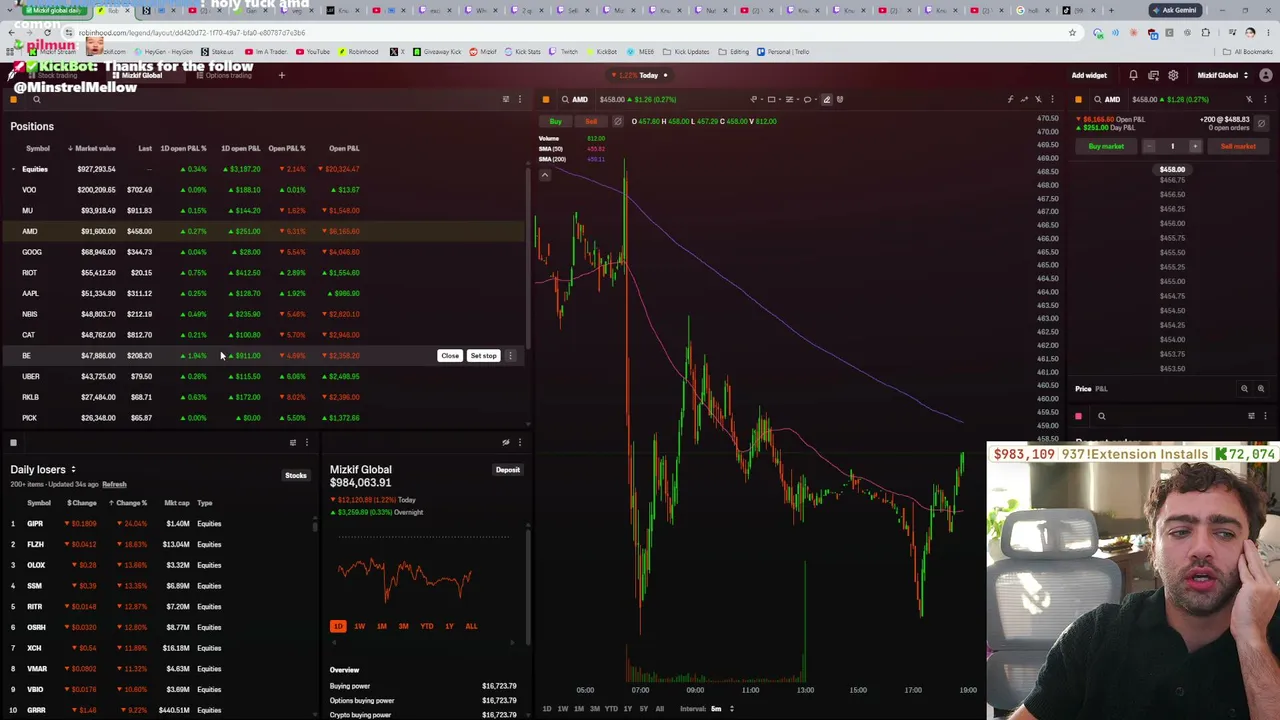Click Sell market in order ticket
The height and width of the screenshot is (720, 1280).
[x=1238, y=146]
